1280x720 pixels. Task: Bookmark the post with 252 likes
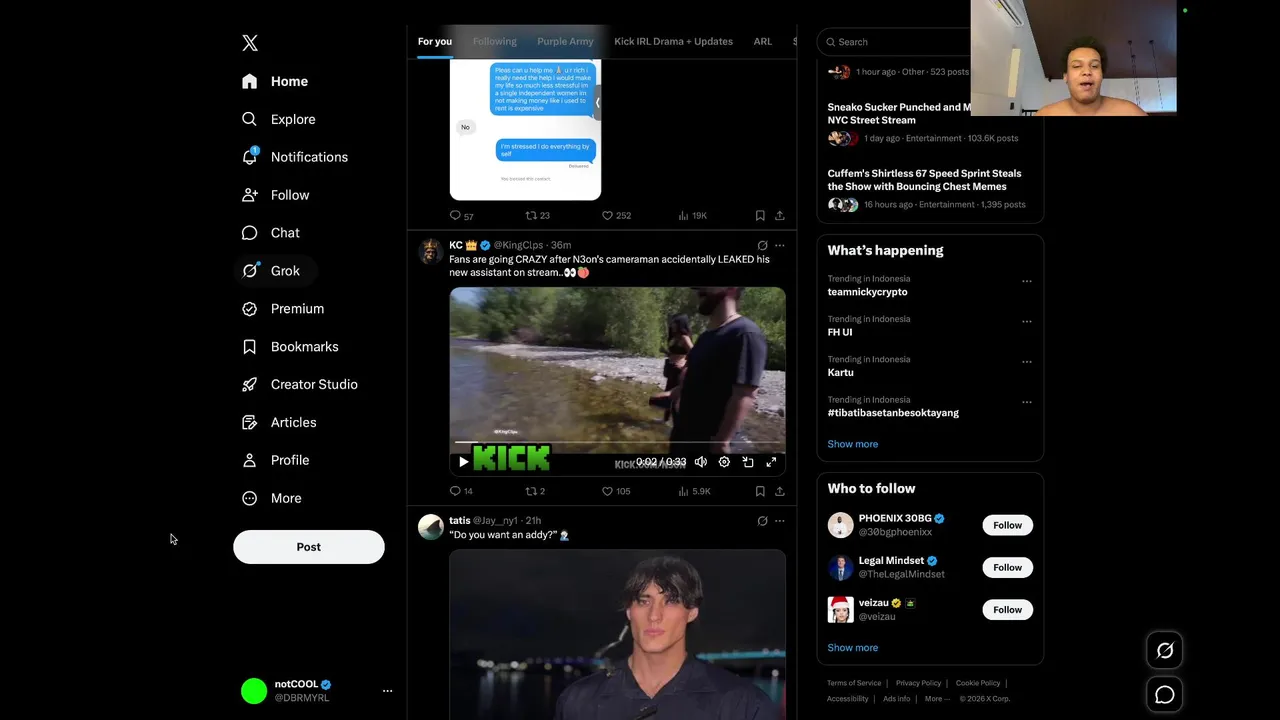pyautogui.click(x=760, y=216)
